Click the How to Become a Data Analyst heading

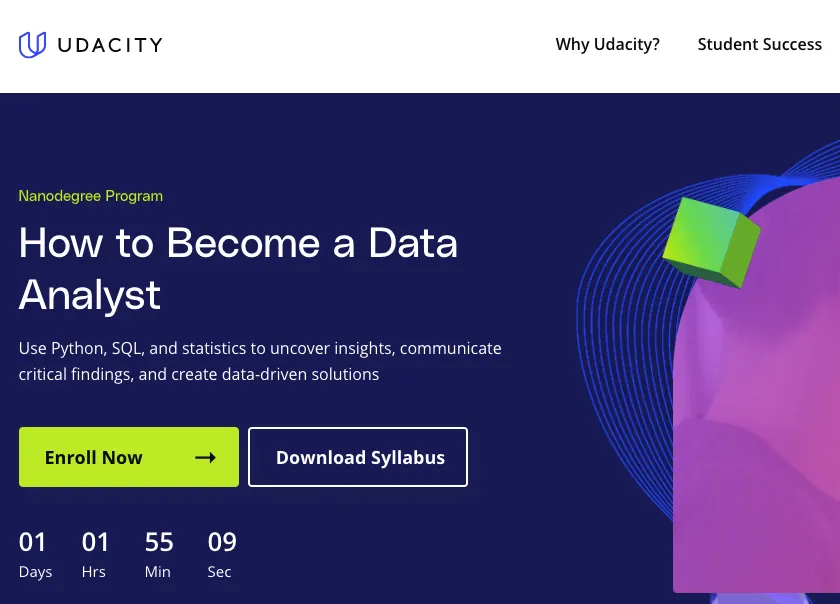click(x=238, y=268)
